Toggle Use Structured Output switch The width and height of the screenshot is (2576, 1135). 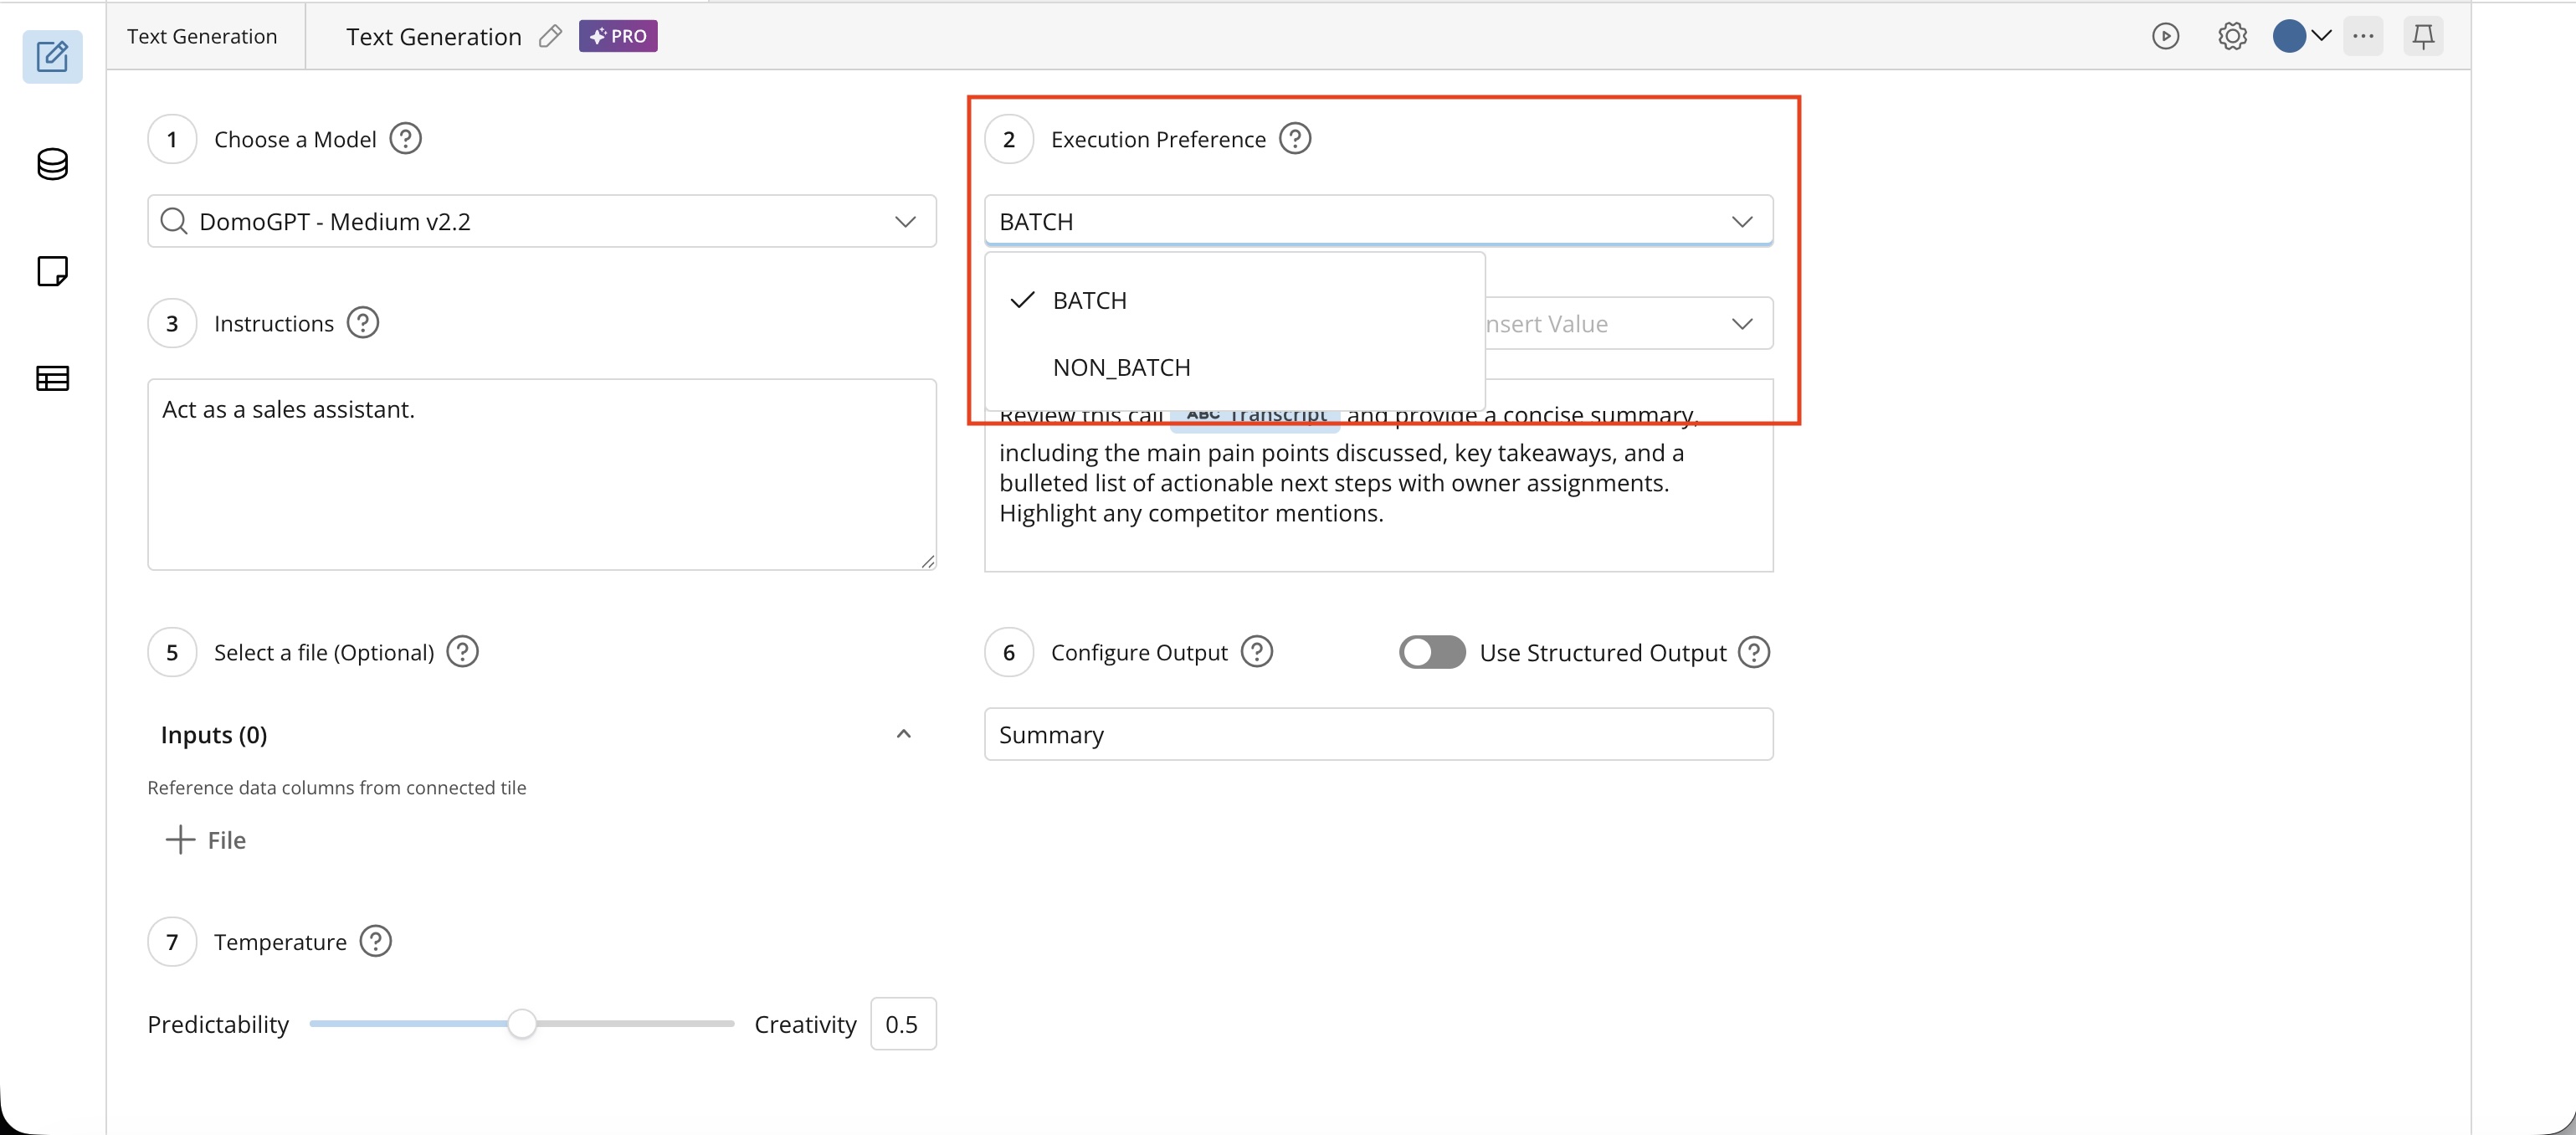click(x=1432, y=652)
